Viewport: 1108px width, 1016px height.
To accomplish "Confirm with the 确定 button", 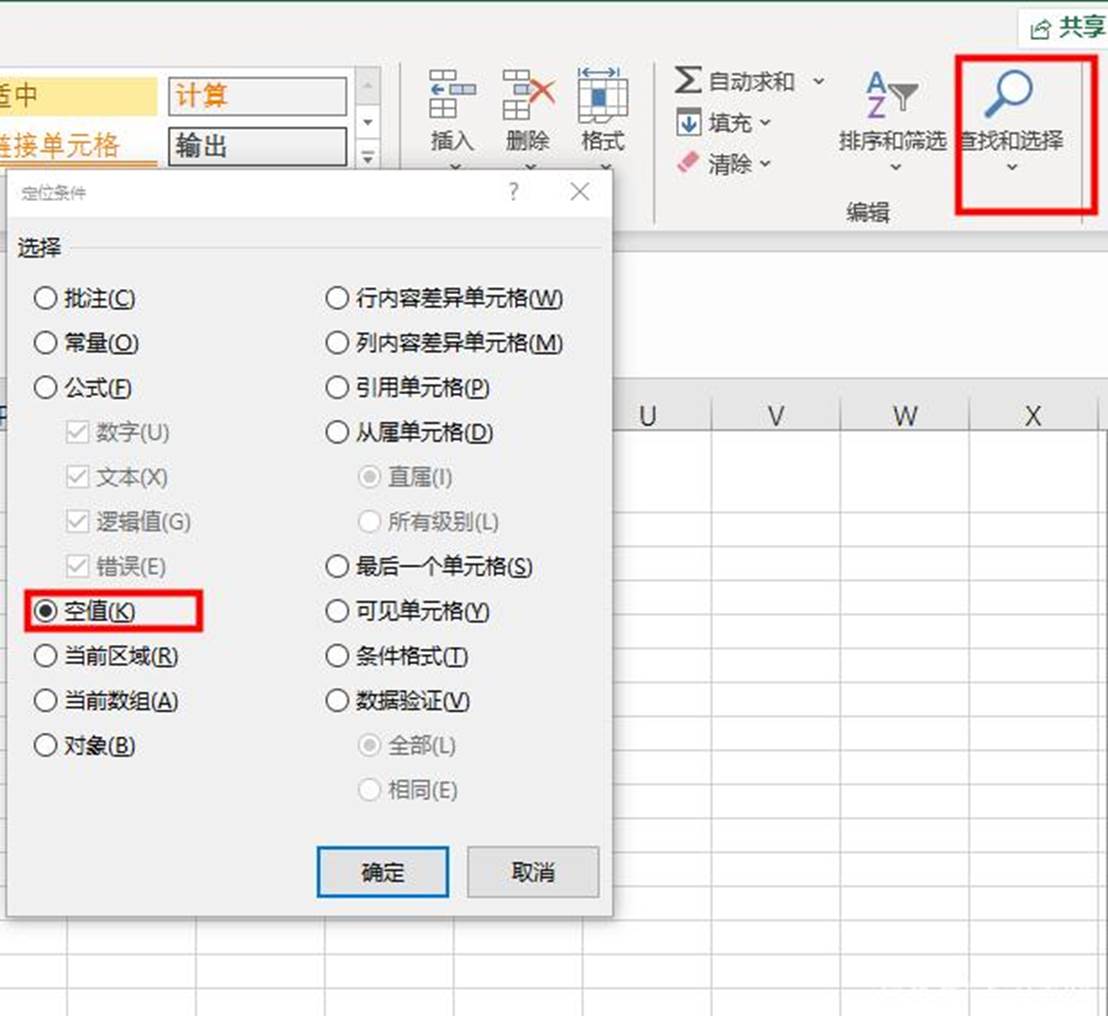I will tap(382, 872).
